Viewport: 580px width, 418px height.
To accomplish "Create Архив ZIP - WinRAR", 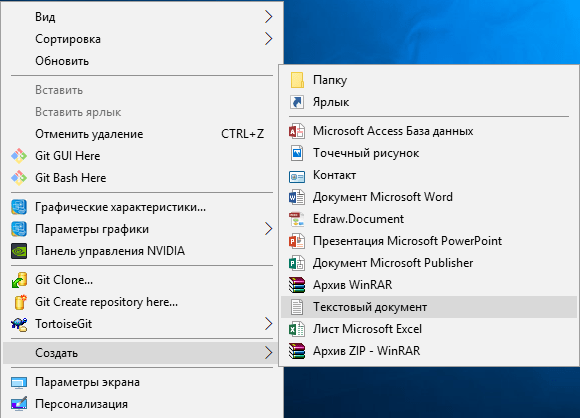I will click(x=429, y=351).
